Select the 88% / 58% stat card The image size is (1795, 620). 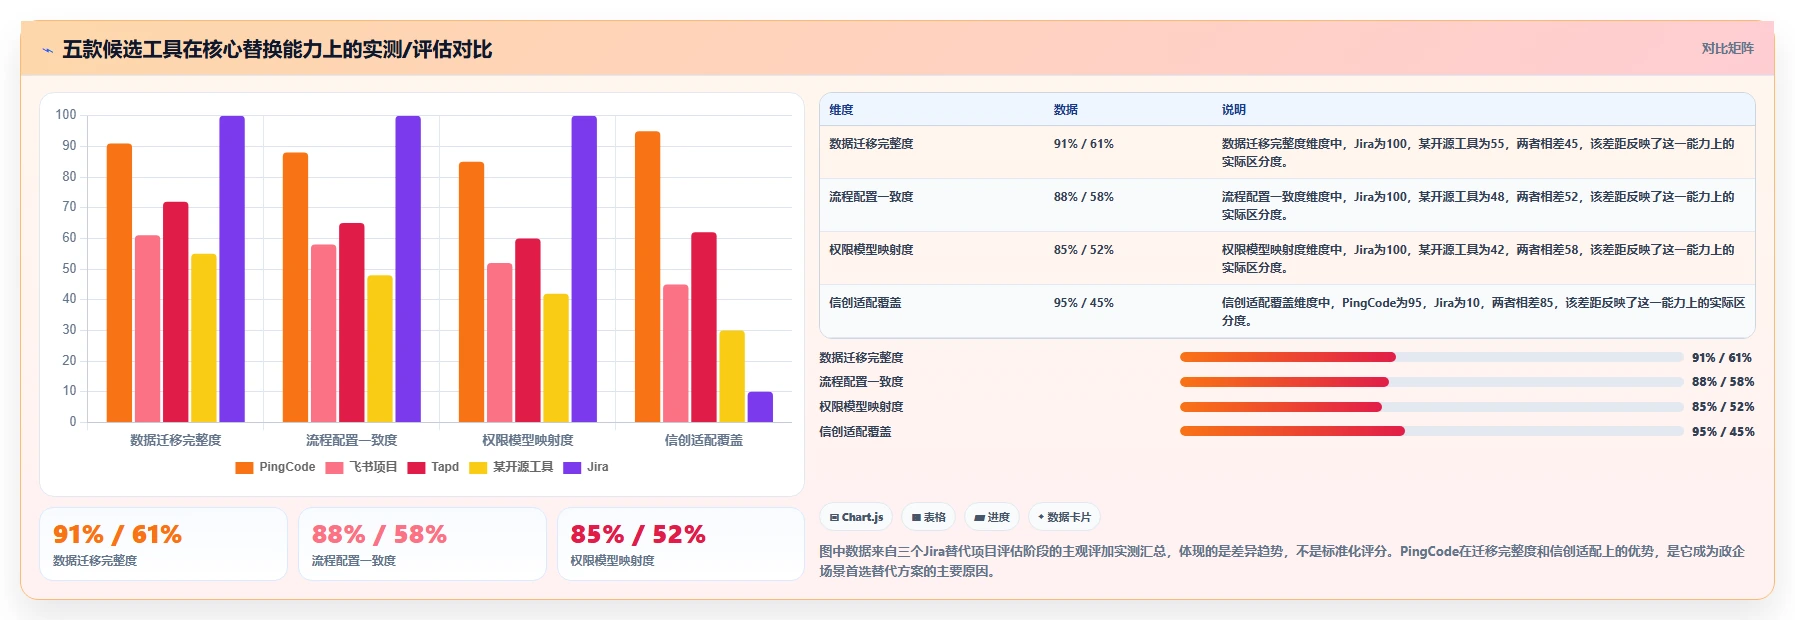coord(422,544)
